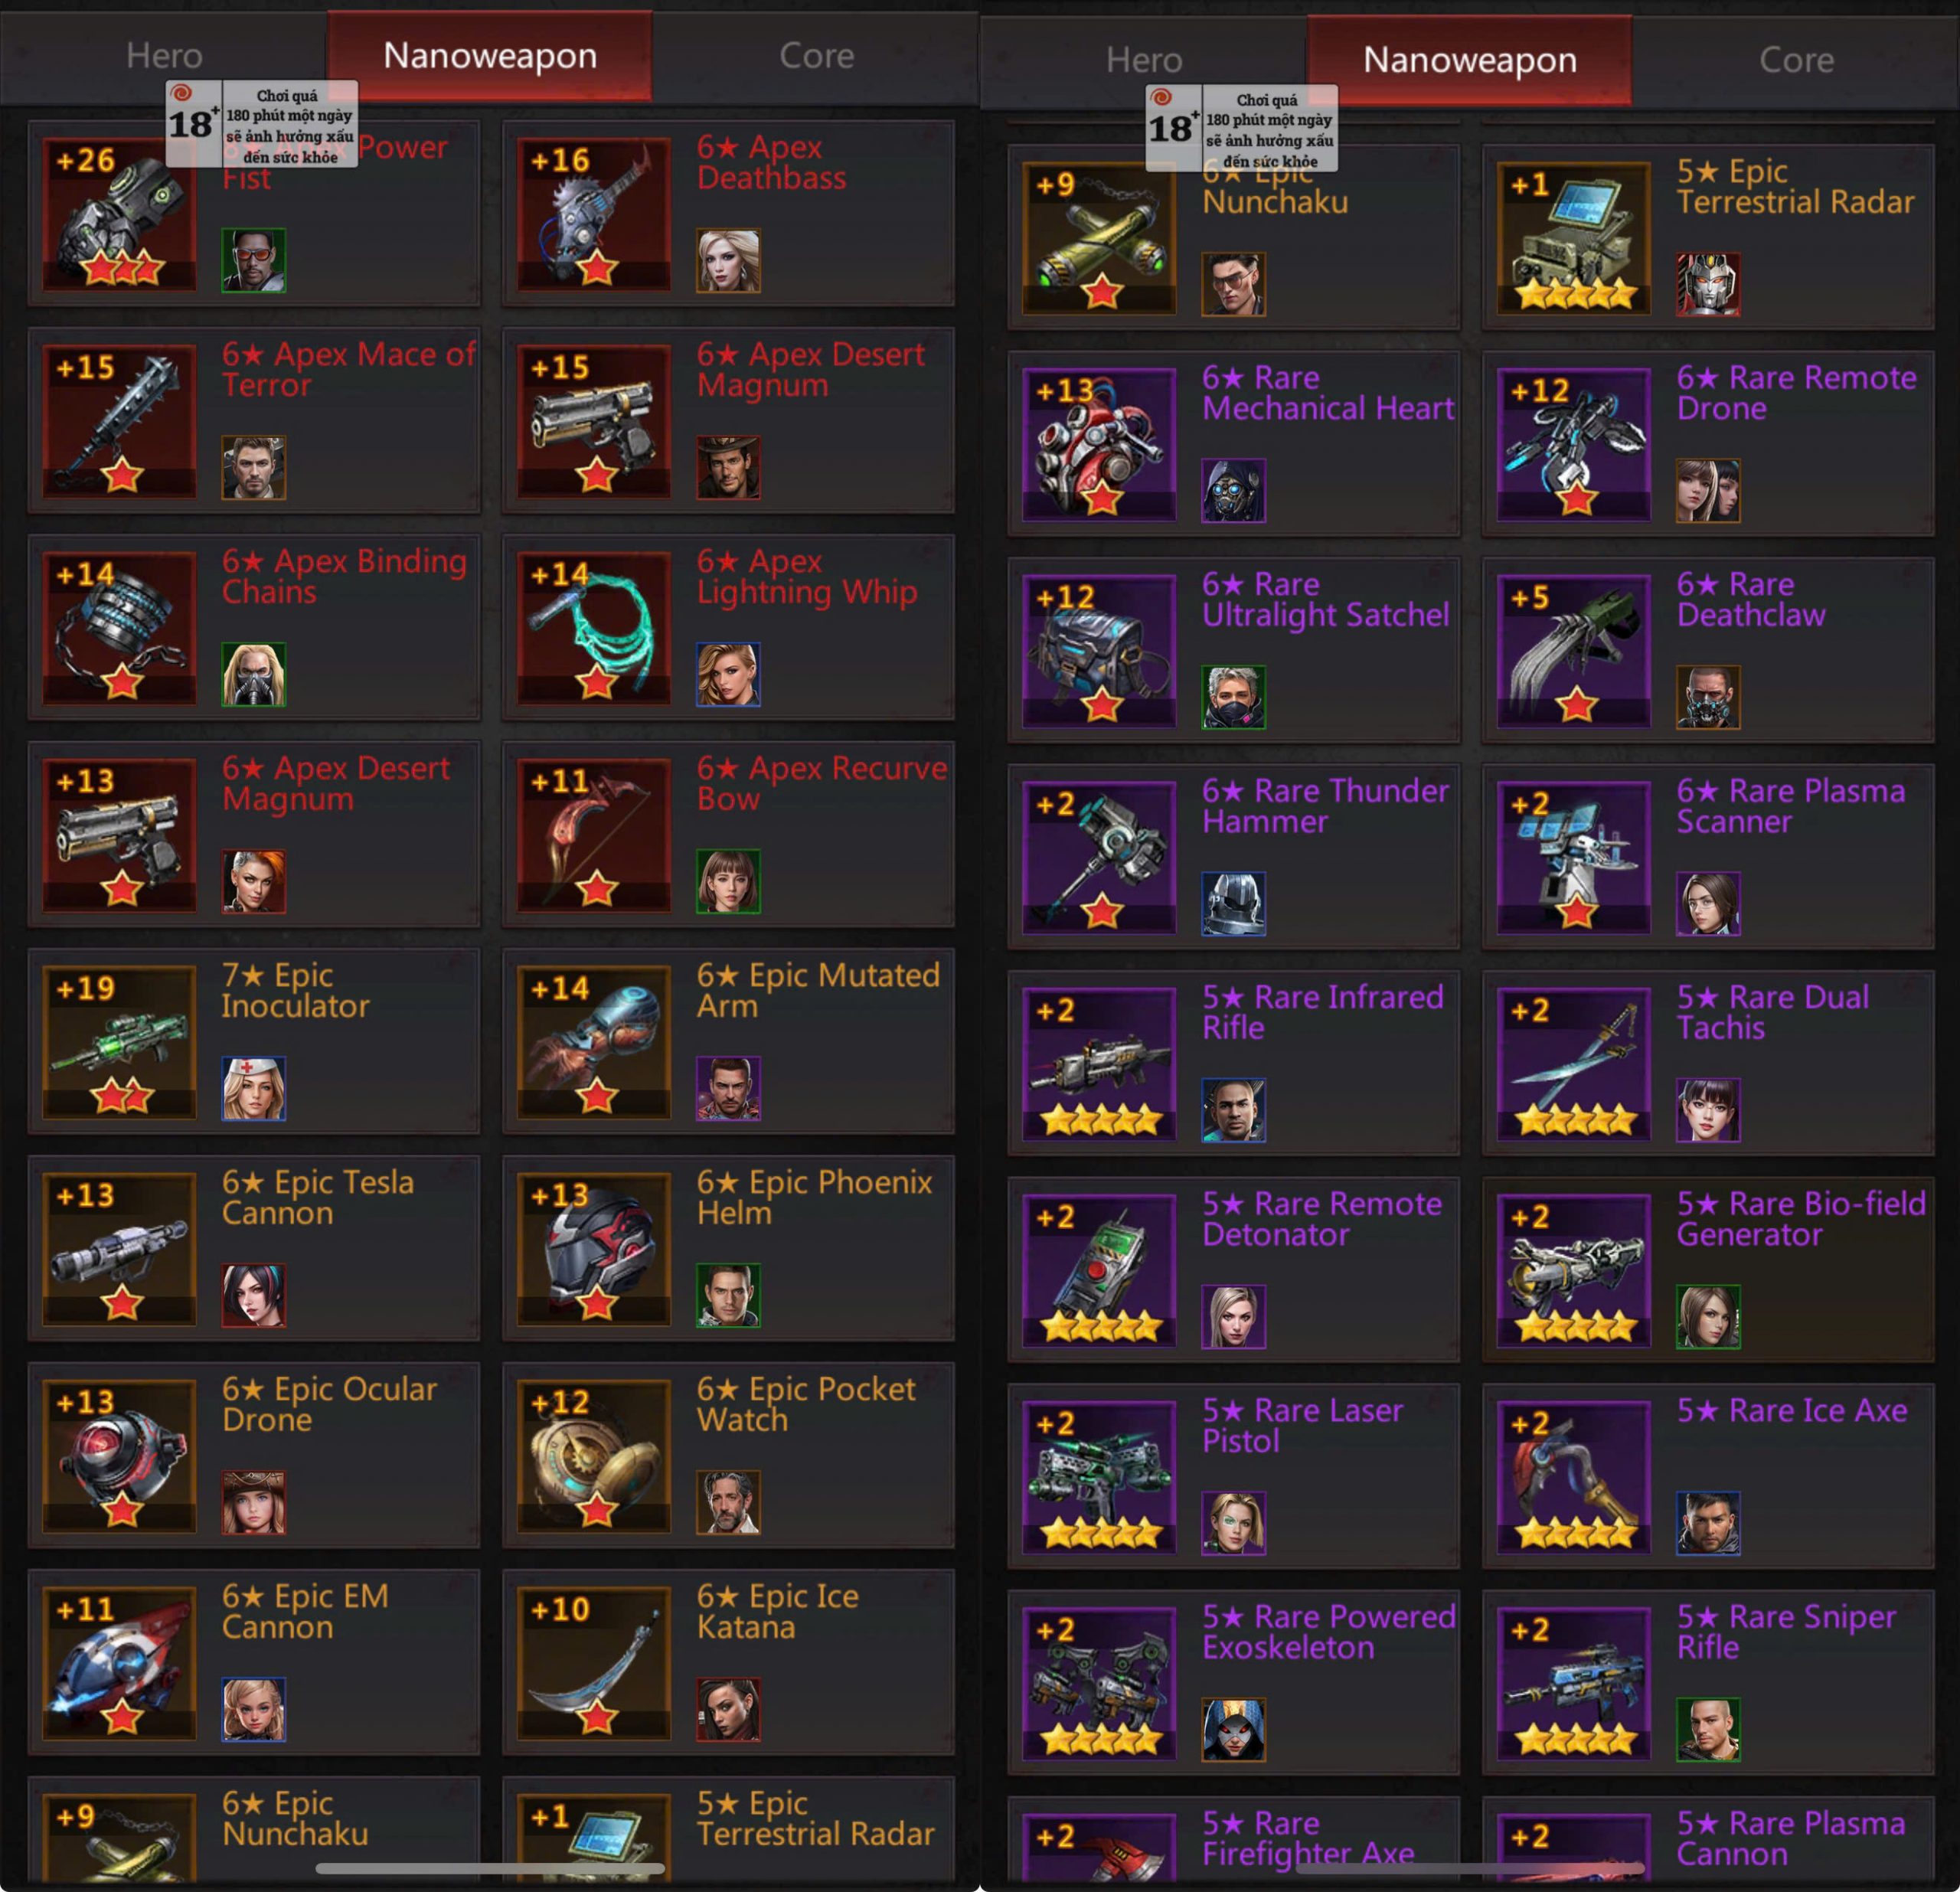Select Hero tab in right panel

click(1144, 60)
